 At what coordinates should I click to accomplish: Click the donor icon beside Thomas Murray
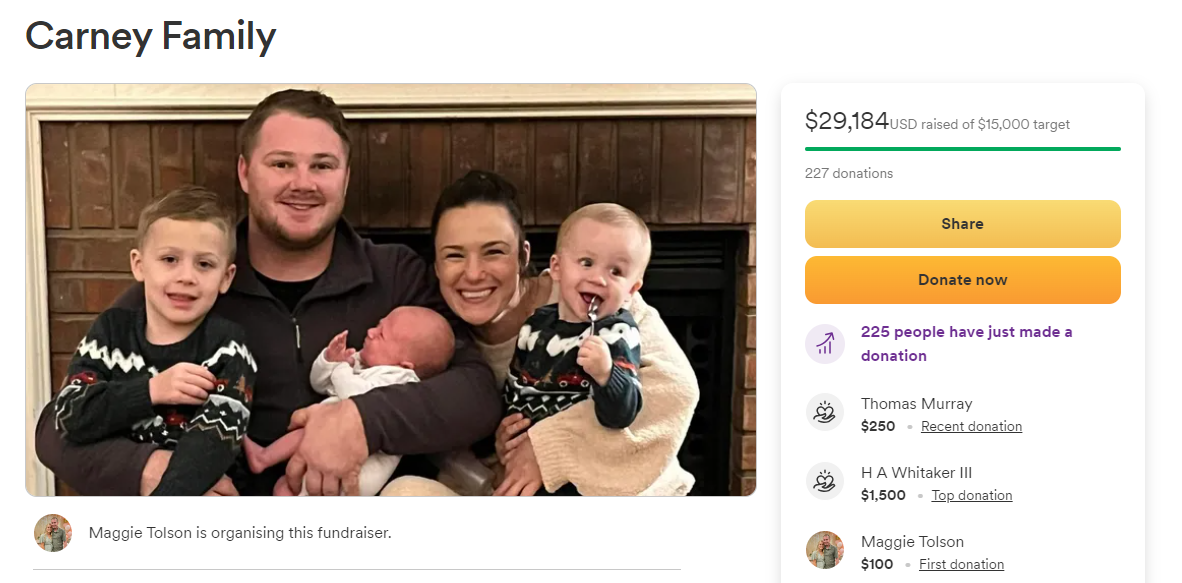tap(825, 413)
